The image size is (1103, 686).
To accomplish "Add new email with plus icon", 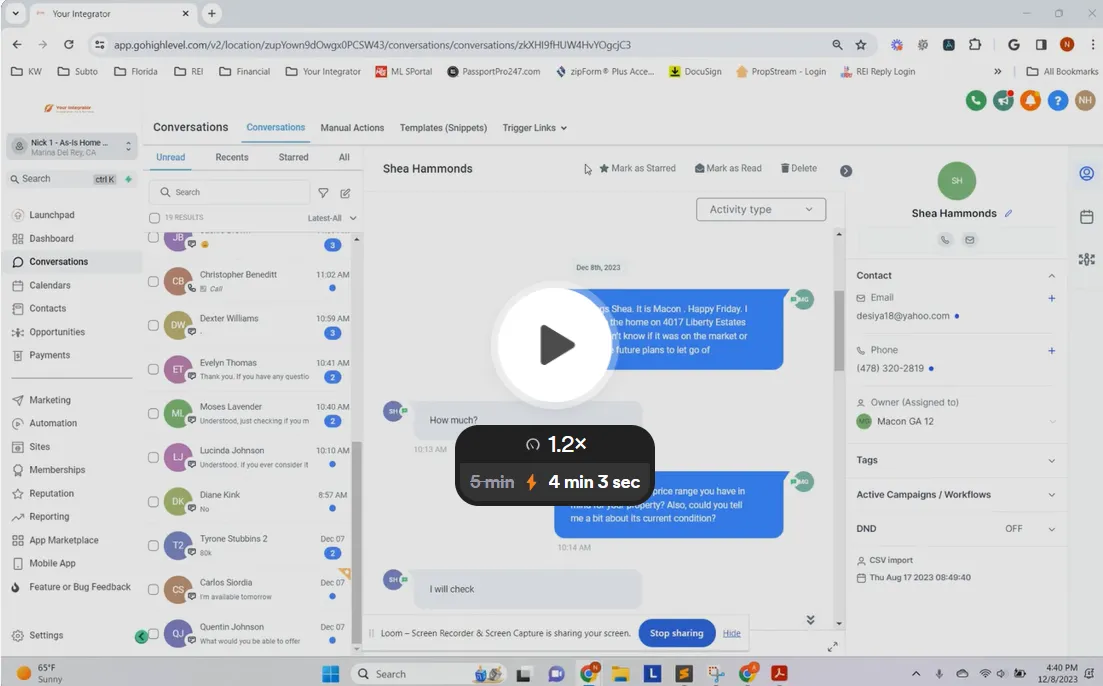I will [1052, 298].
